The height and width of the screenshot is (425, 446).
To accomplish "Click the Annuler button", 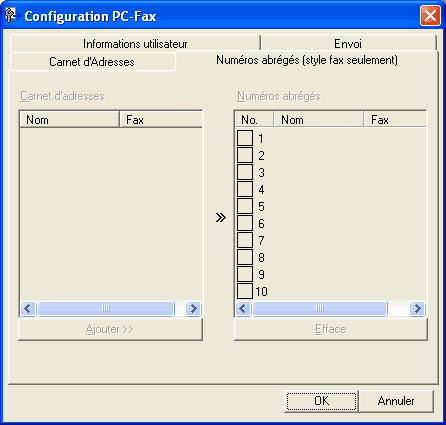I will coord(396,401).
